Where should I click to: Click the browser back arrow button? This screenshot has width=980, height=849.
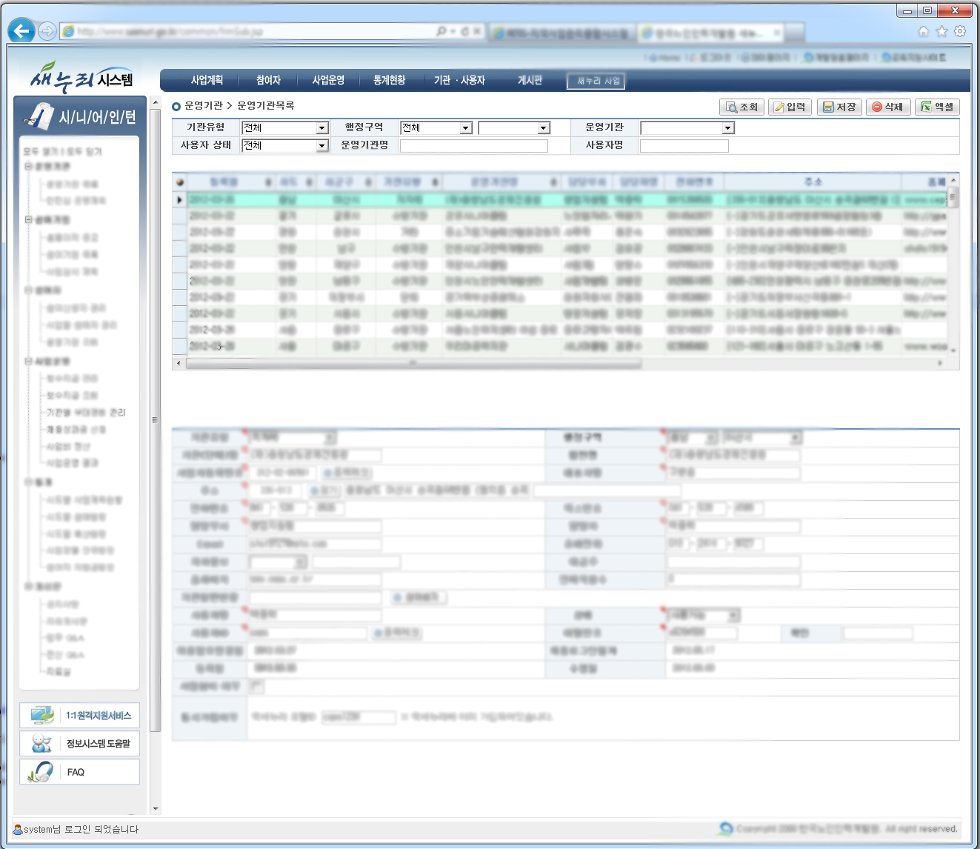(21, 31)
